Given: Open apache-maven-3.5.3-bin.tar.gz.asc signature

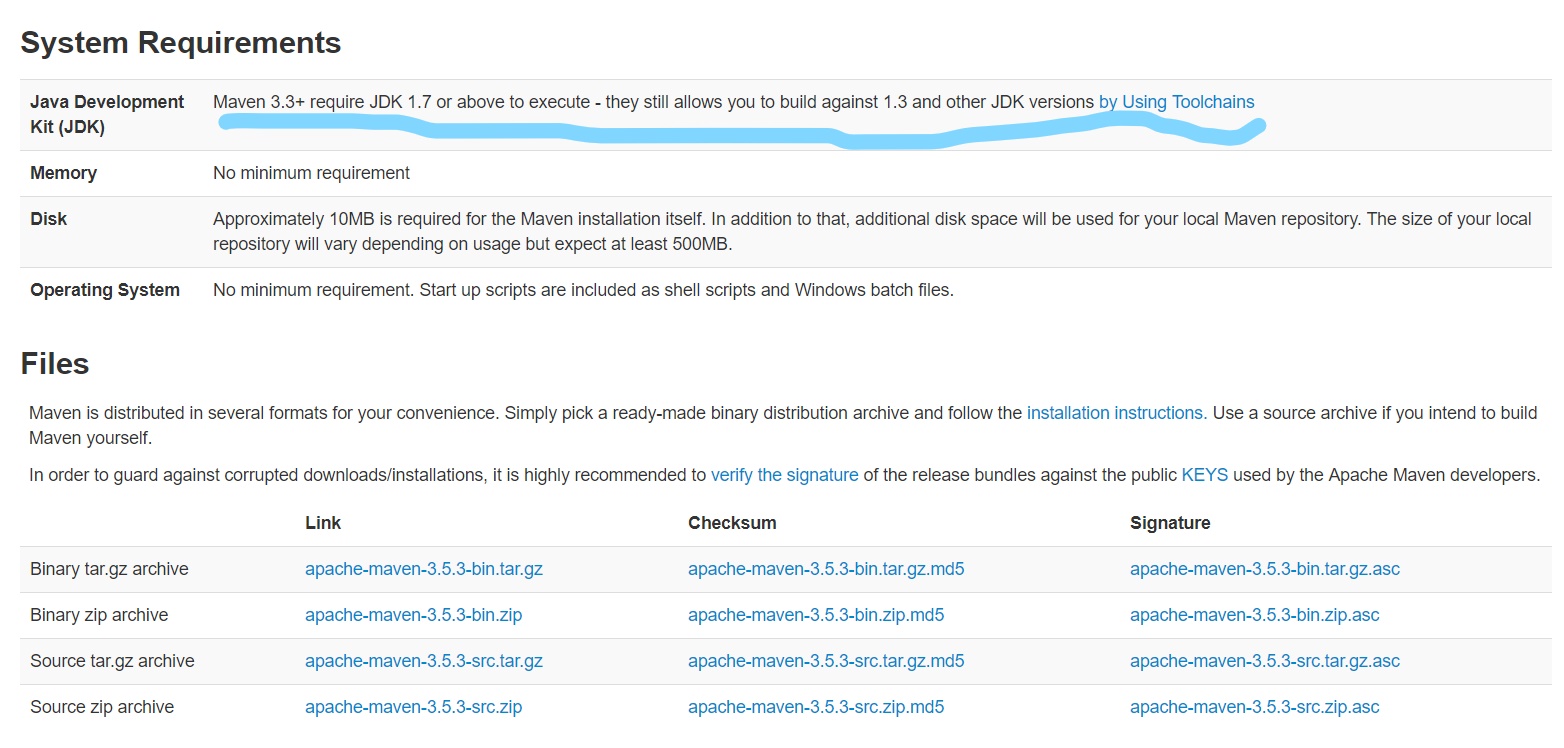Looking at the screenshot, I should [x=1265, y=569].
